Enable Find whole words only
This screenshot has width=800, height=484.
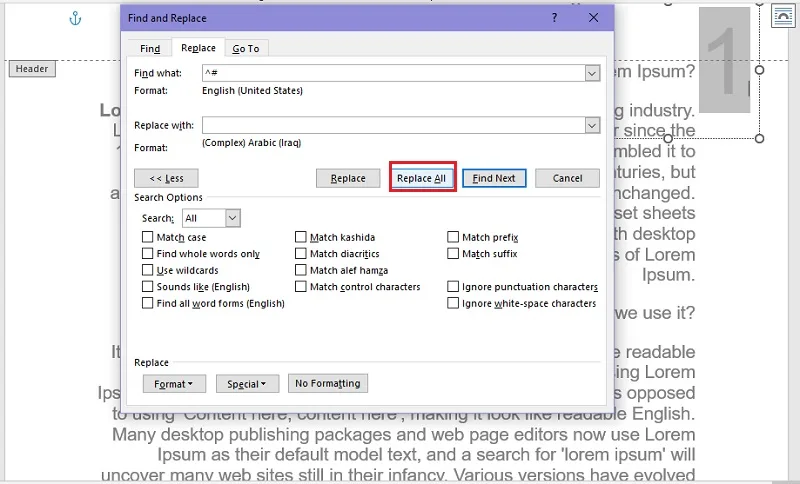pyautogui.click(x=147, y=253)
